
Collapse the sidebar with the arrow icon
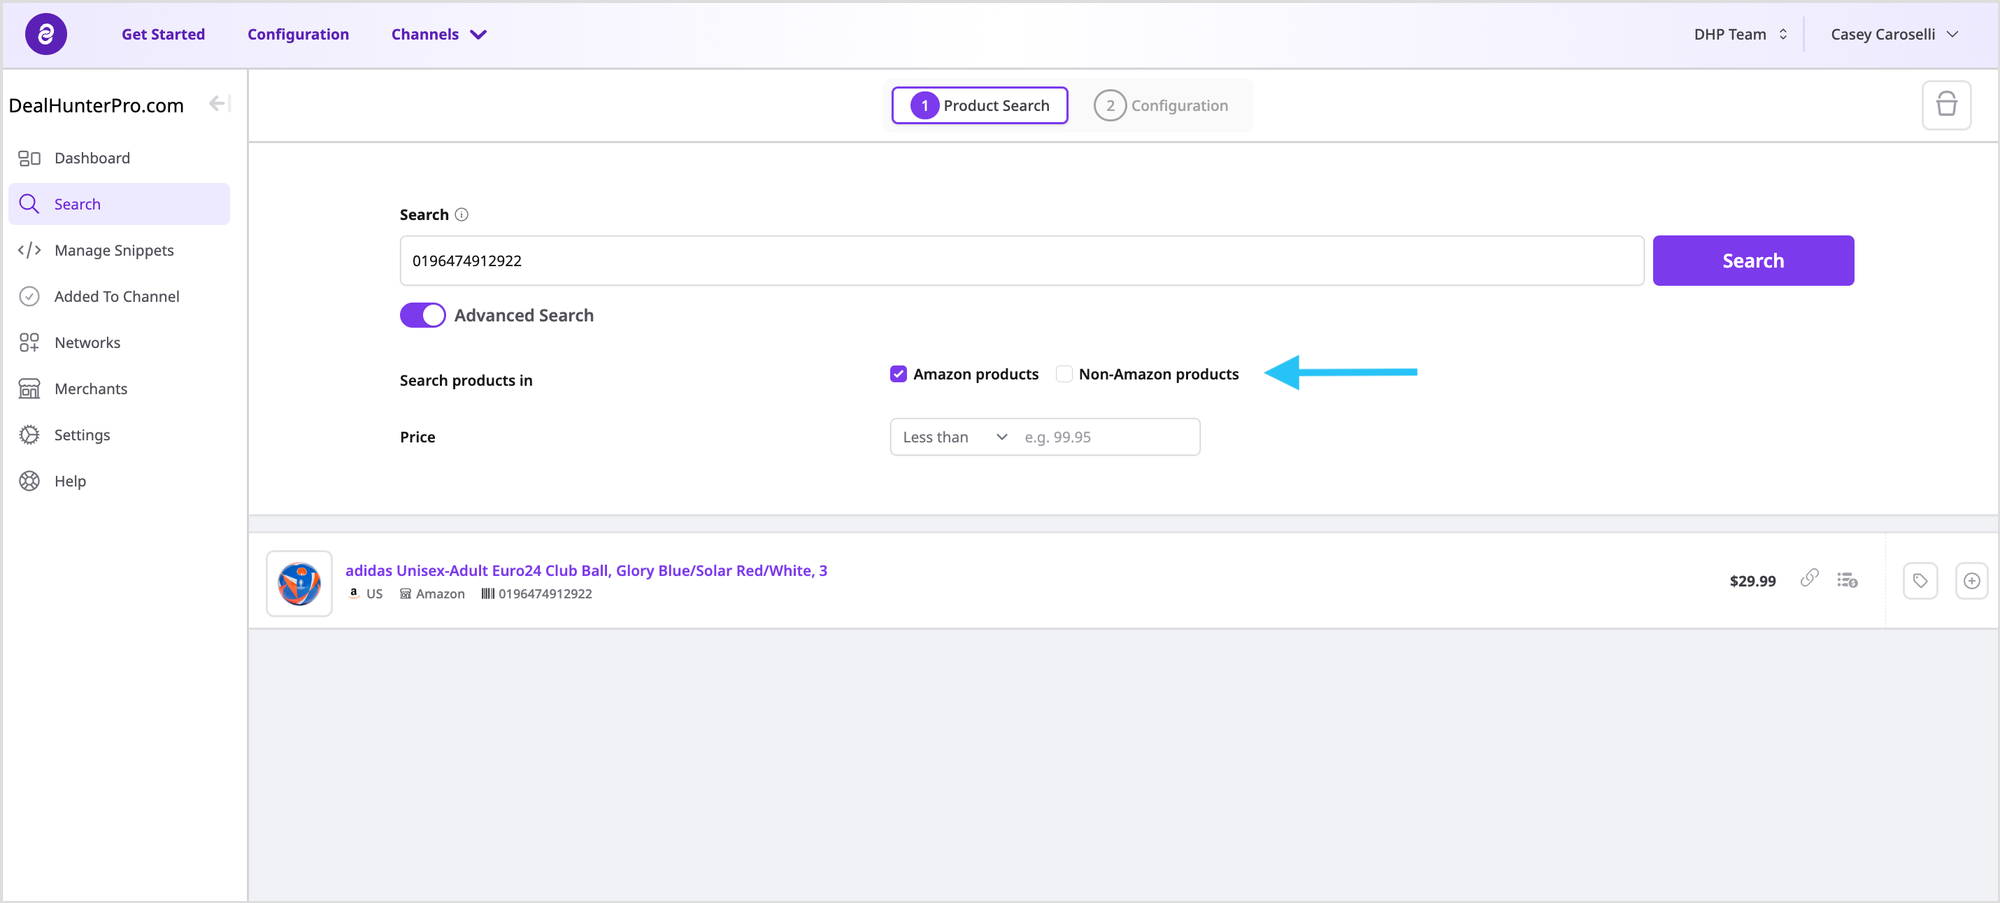click(x=220, y=104)
